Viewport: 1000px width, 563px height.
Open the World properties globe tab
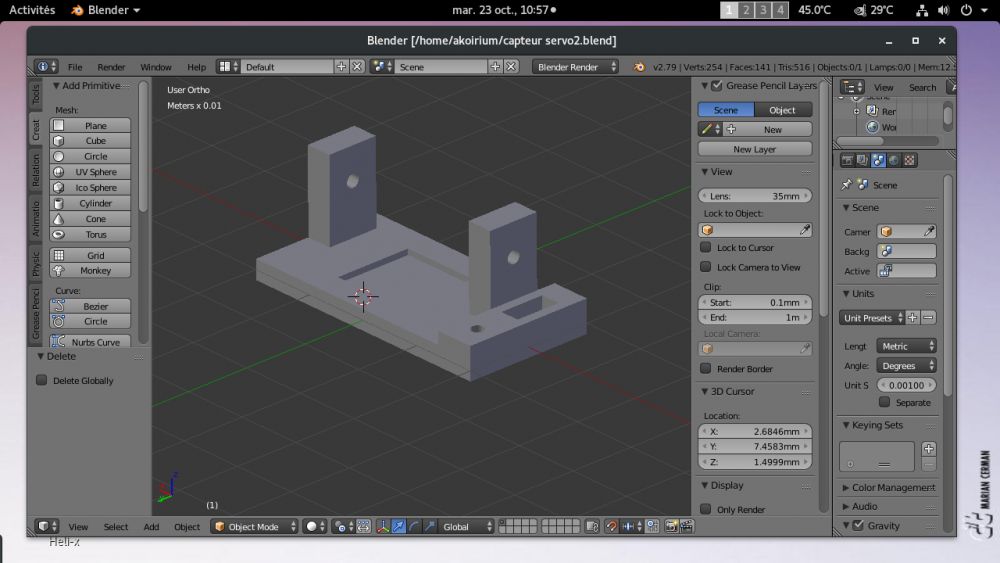pos(893,161)
